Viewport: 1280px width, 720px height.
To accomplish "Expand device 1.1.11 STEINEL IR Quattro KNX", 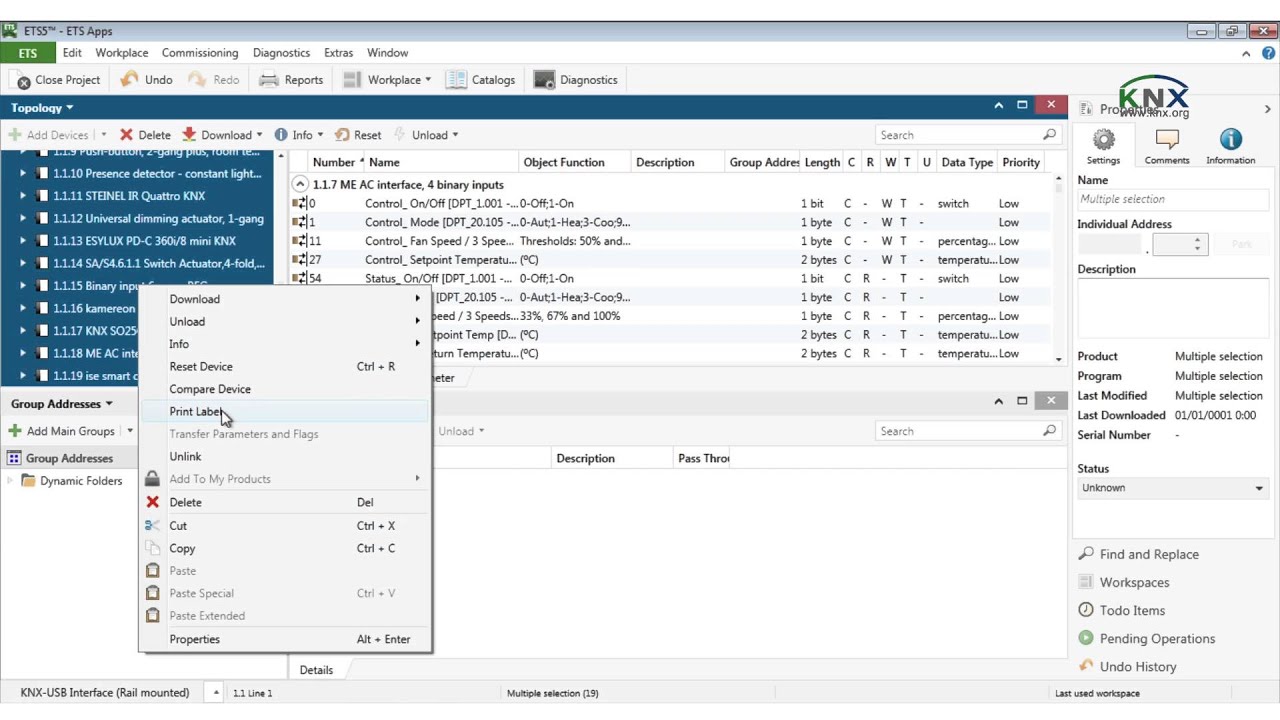I will 23,196.
